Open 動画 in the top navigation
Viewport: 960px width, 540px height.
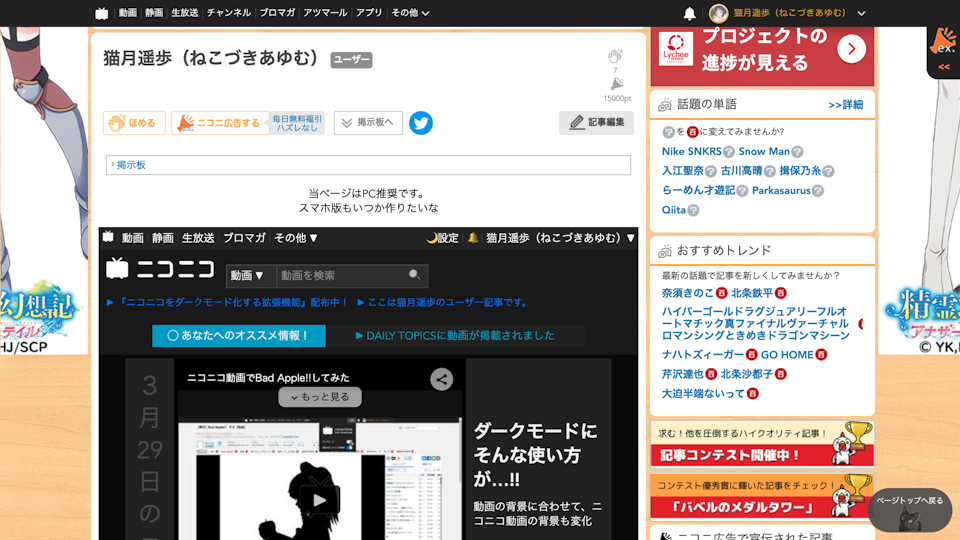[x=127, y=13]
